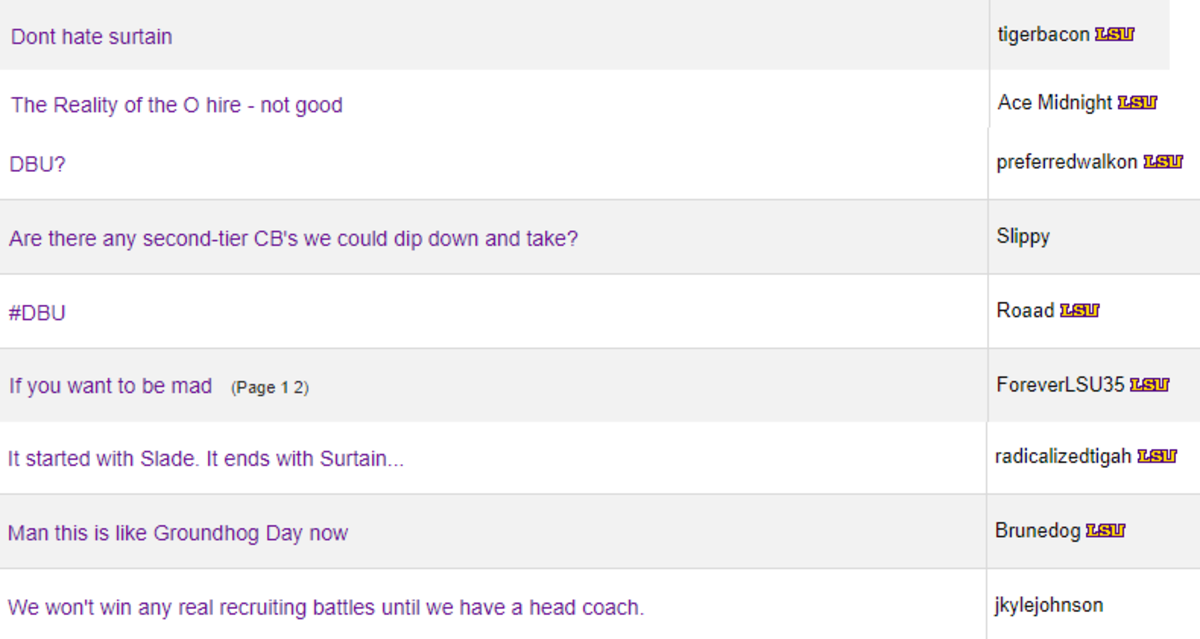The image size is (1200, 639).
Task: Click the LSU badge beside tigerbacon
Action: [x=1115, y=35]
